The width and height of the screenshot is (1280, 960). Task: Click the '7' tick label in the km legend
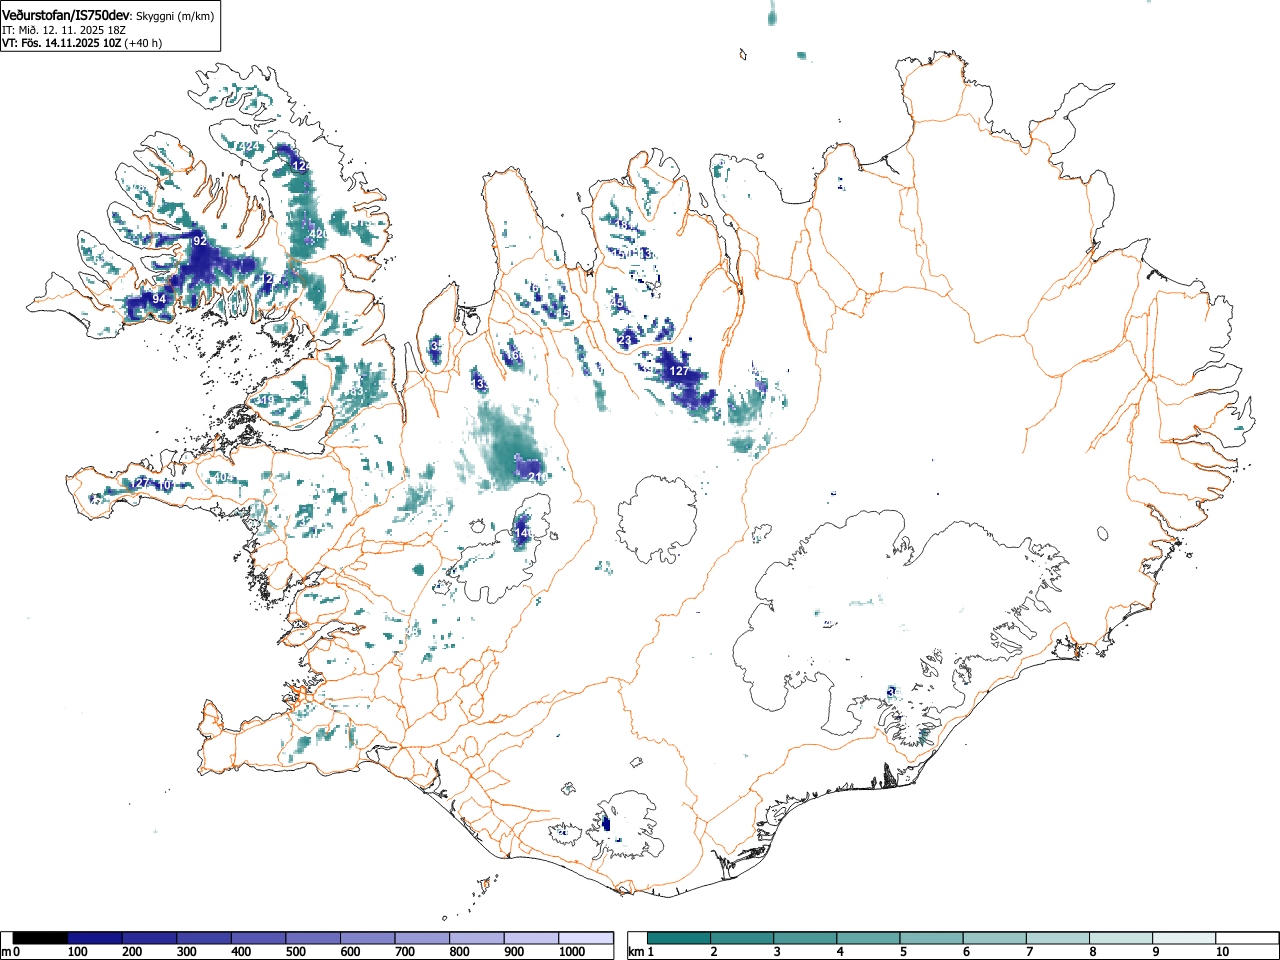click(1029, 952)
